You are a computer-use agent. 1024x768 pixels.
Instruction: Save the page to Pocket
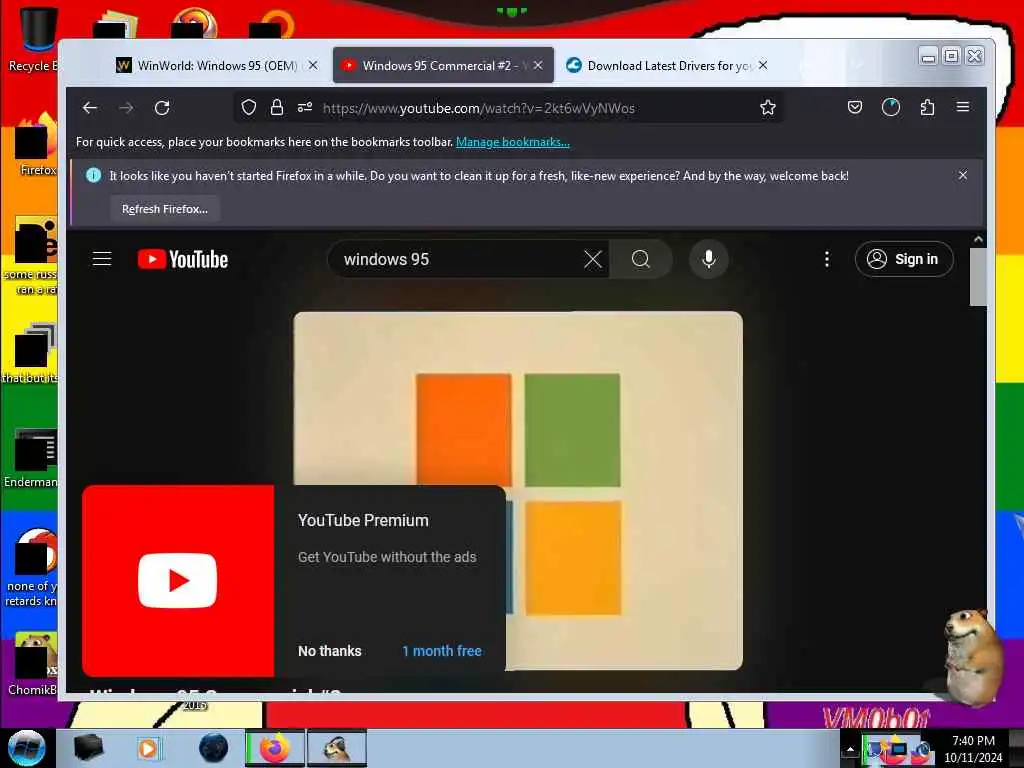coord(855,108)
